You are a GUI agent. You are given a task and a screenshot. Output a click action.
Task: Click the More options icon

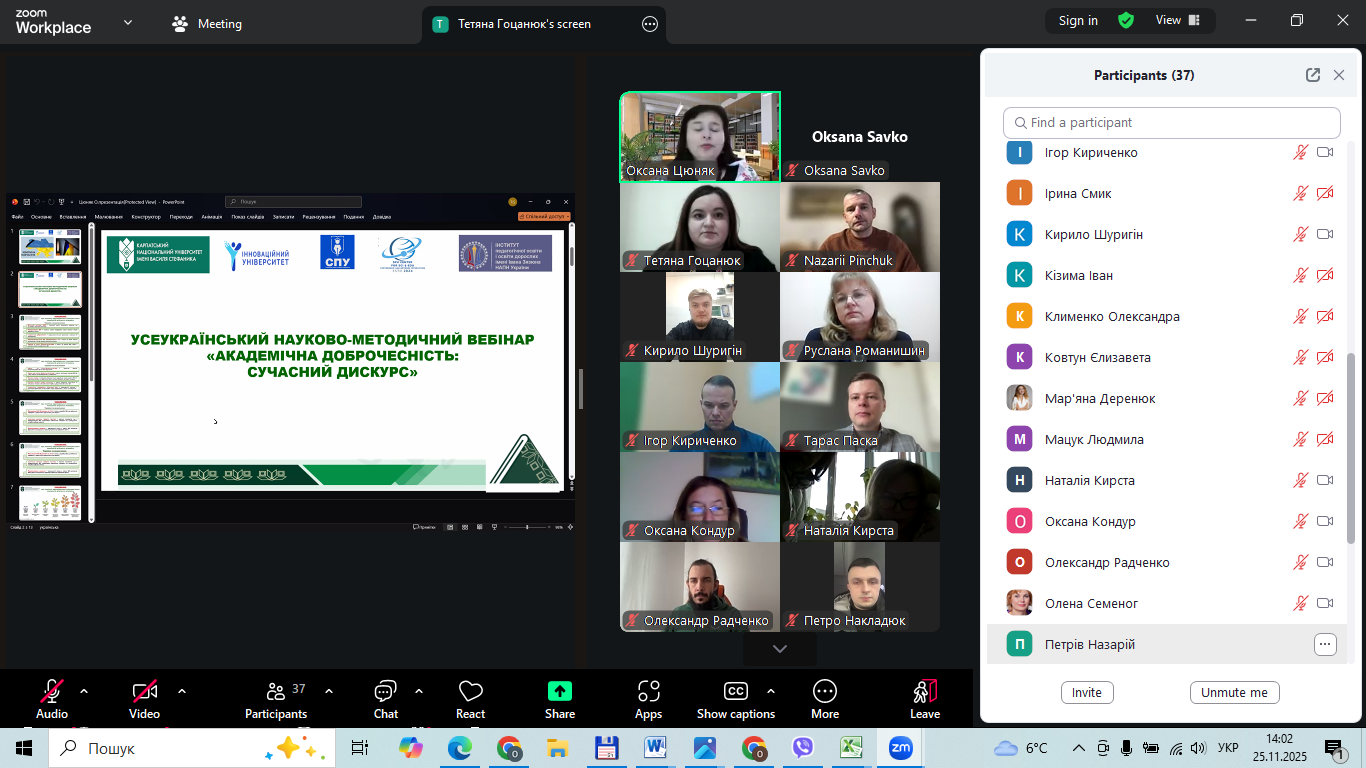coord(824,692)
